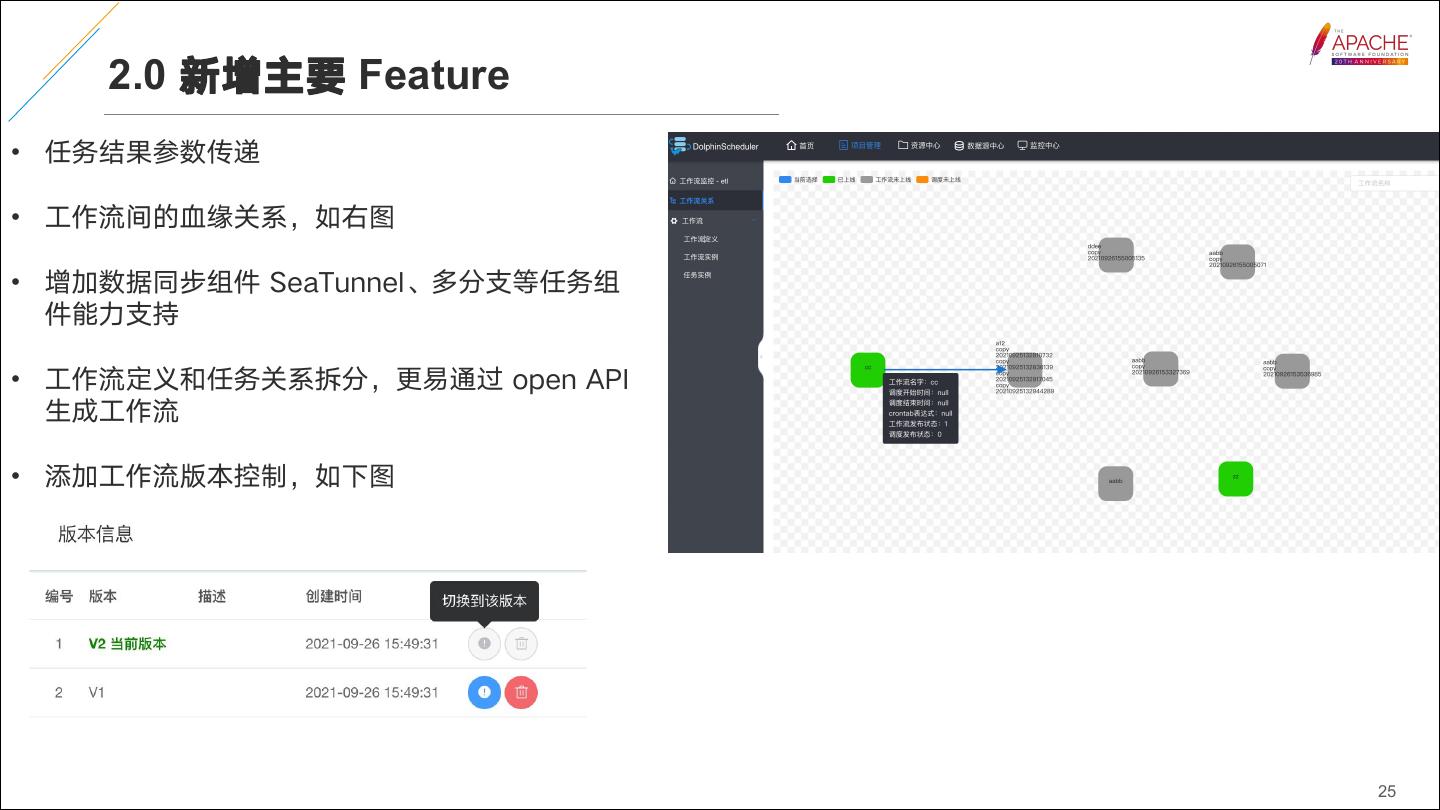
Task: Select the aabb copy node ending 6985
Action: point(1292,371)
